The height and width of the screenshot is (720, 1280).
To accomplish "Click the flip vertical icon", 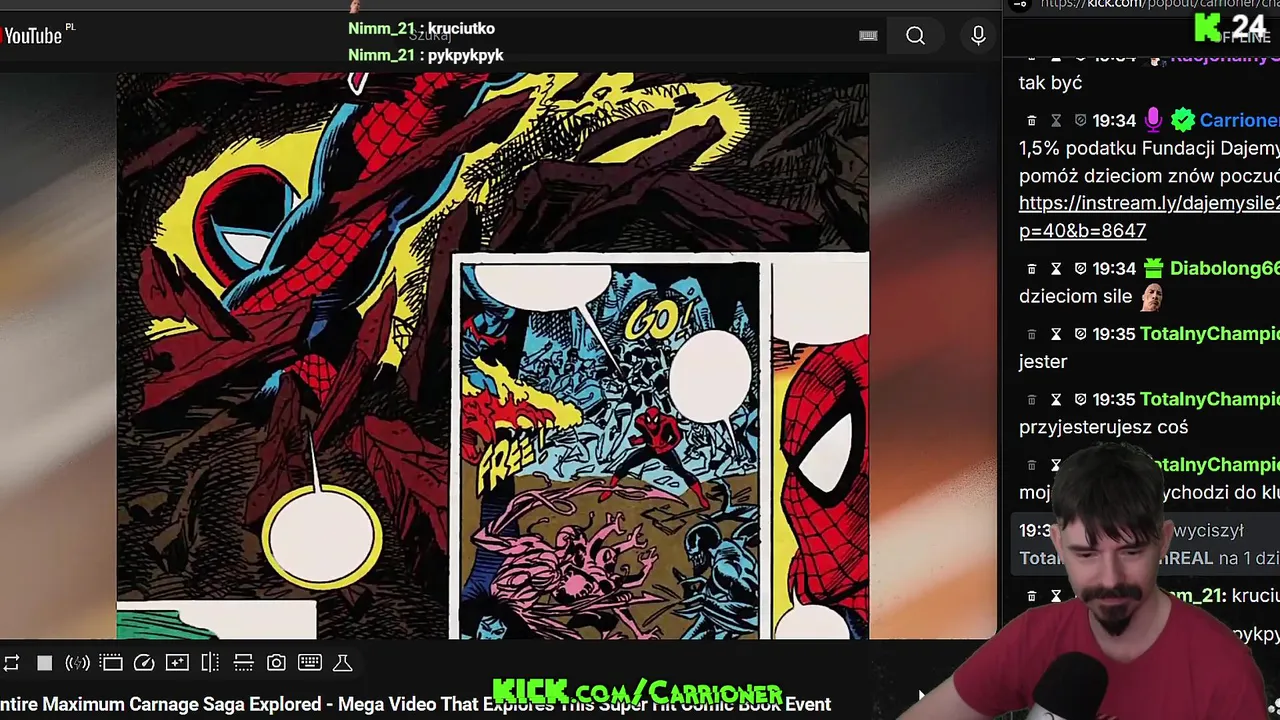I will click(x=243, y=663).
